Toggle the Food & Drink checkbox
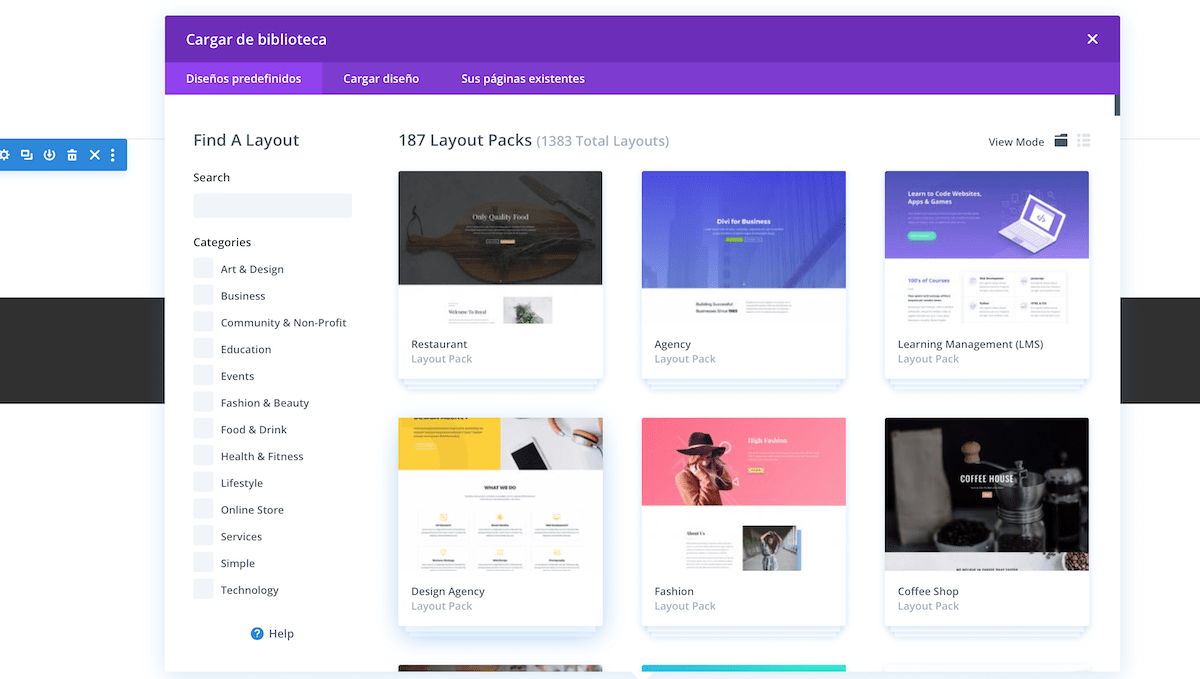The height and width of the screenshot is (679, 1200). (x=203, y=429)
